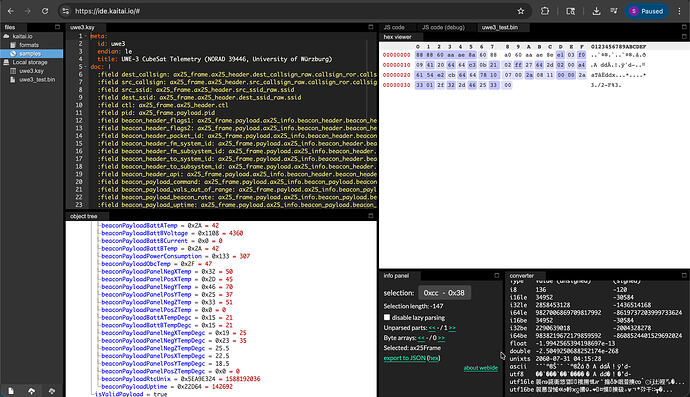Click editor line 4 with the title field
The width and height of the screenshot is (690, 397).
pyautogui.click(x=215, y=59)
